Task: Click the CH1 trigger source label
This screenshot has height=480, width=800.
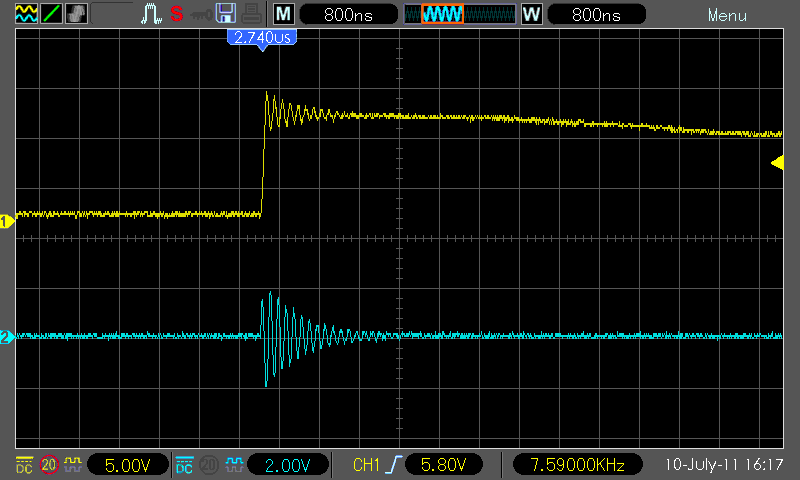Action: coord(366,465)
